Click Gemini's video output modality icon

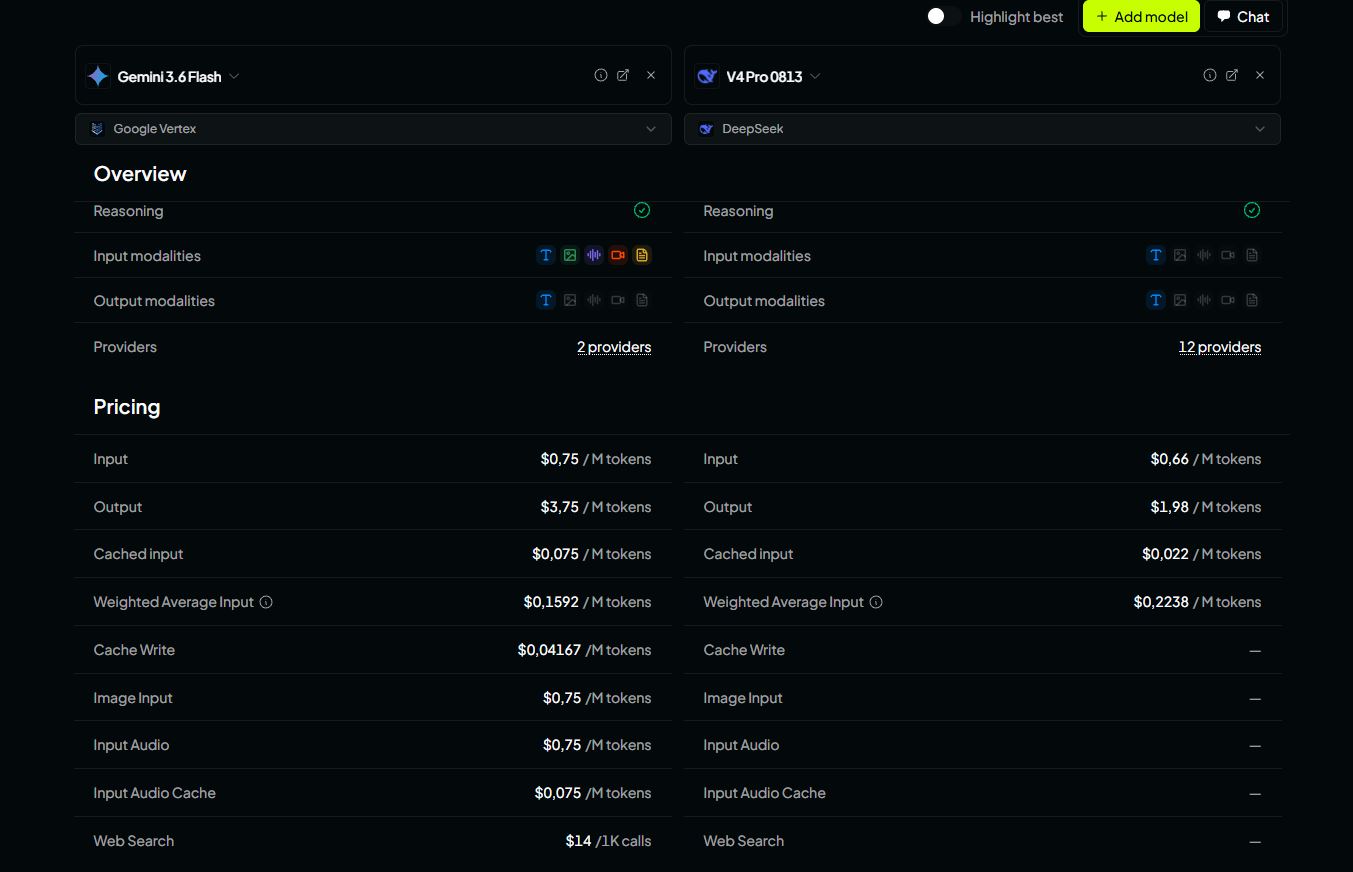pyautogui.click(x=618, y=300)
